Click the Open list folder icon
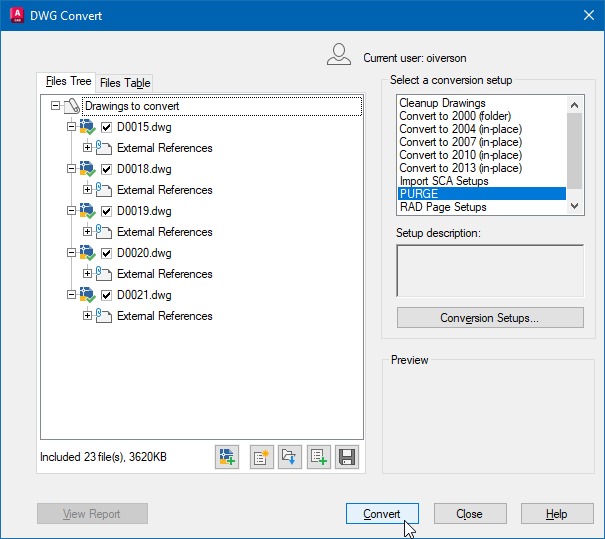This screenshot has width=605, height=539. pos(290,457)
